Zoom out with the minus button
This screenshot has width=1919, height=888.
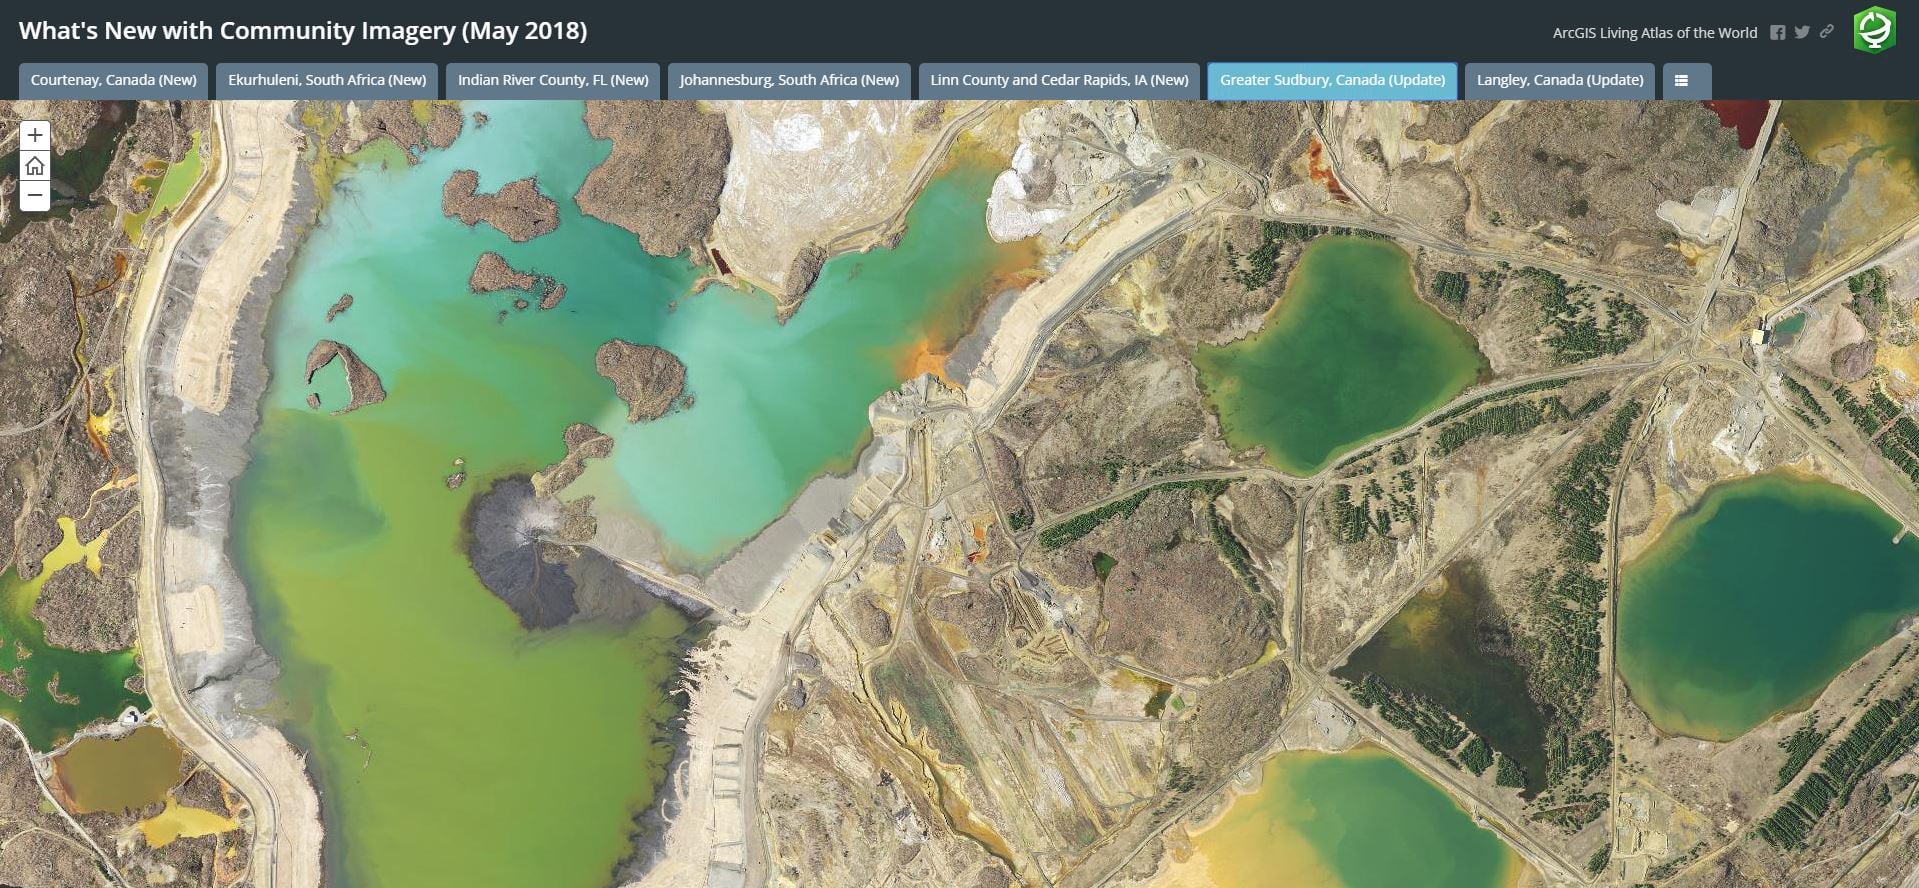click(35, 196)
